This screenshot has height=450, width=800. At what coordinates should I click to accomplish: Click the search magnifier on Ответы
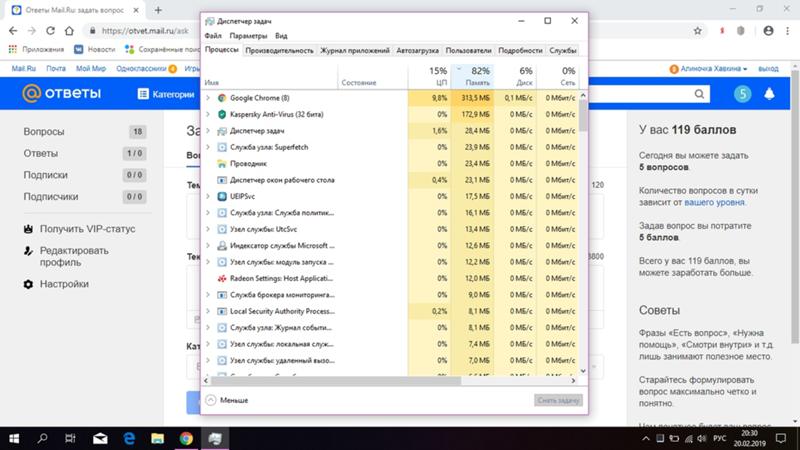(699, 94)
